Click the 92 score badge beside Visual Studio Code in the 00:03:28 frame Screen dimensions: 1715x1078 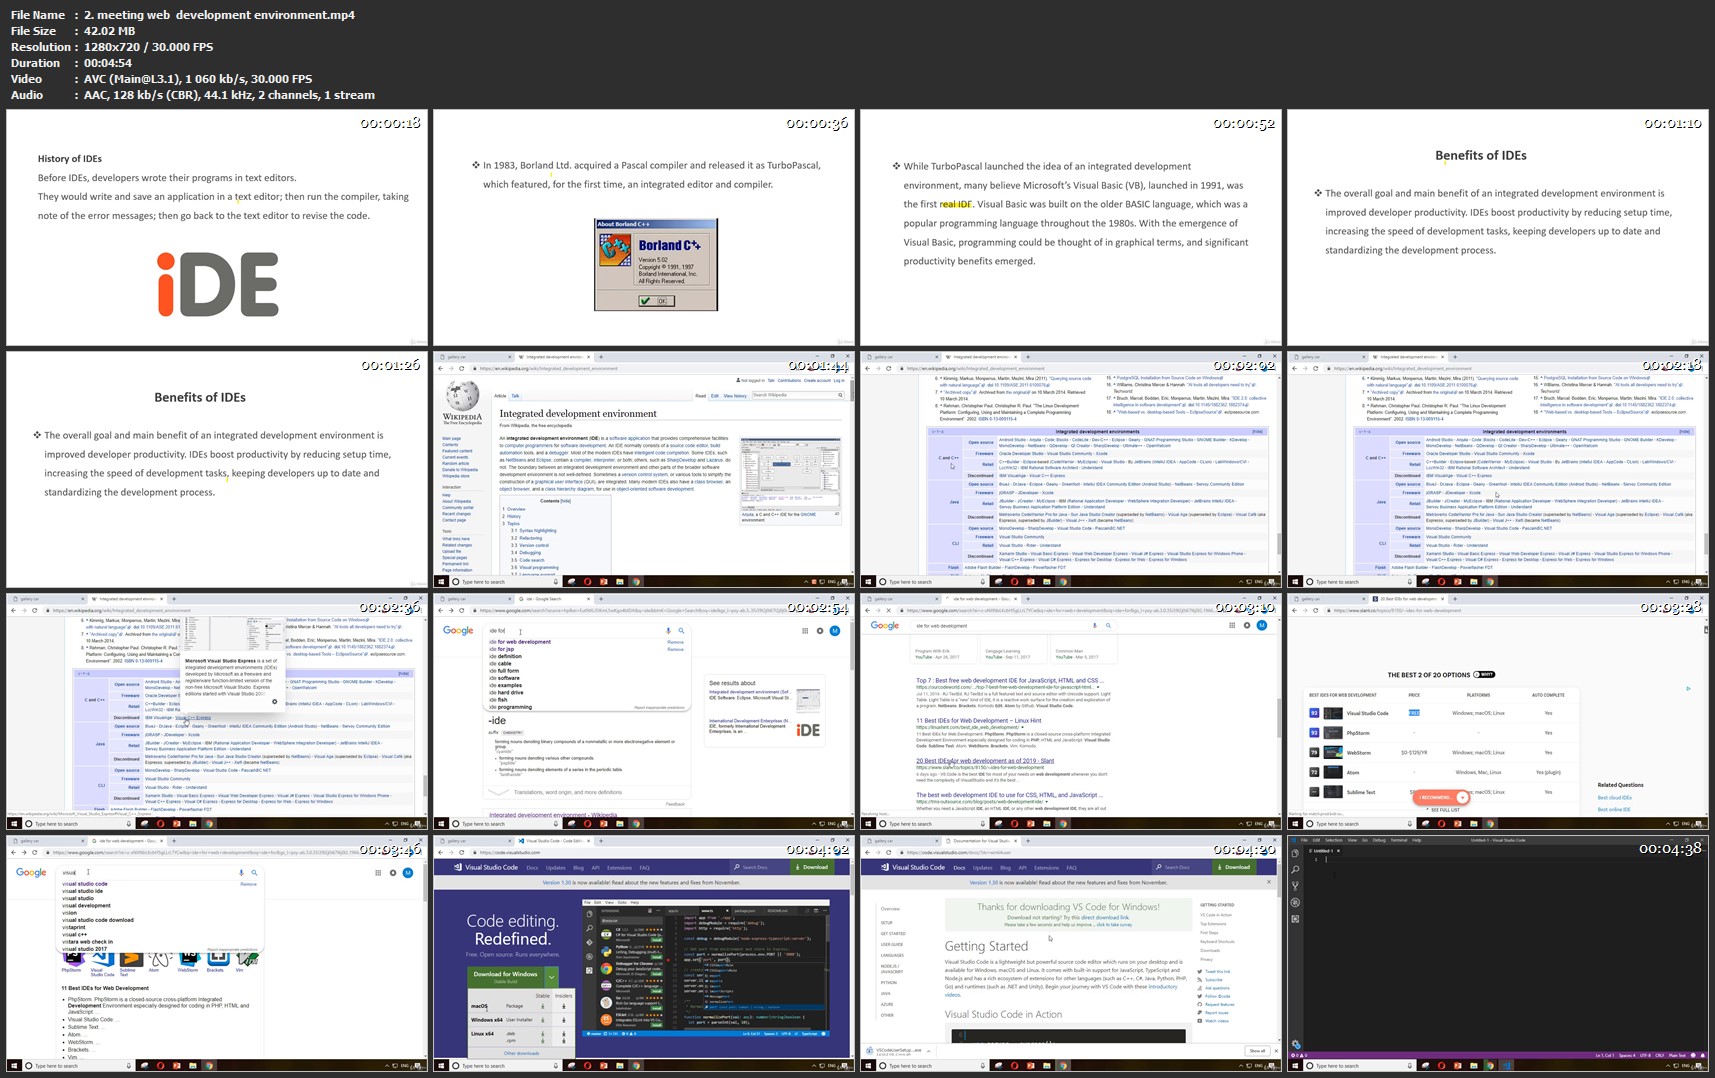click(x=1314, y=713)
